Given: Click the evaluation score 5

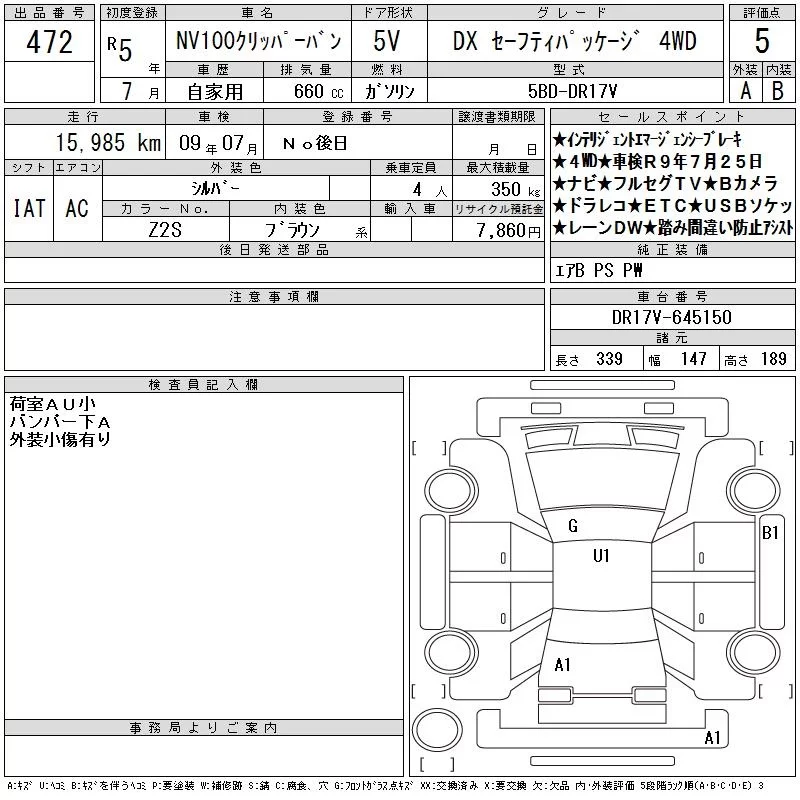Looking at the screenshot, I should tap(762, 41).
